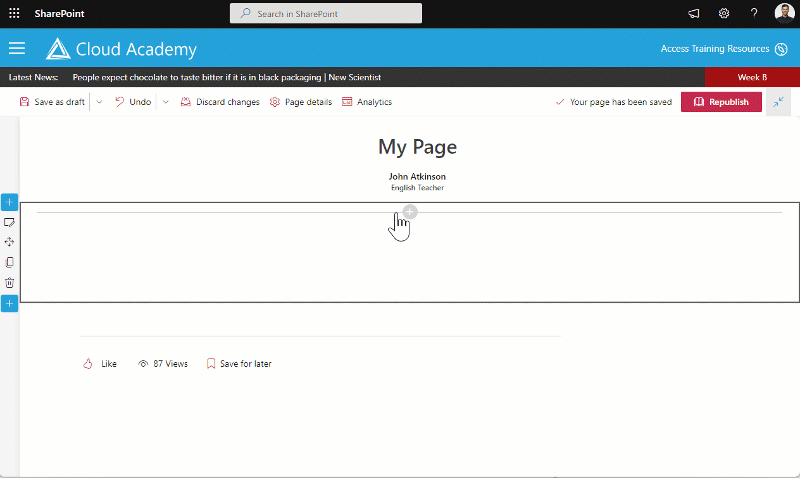The height and width of the screenshot is (478, 800).
Task: Click Undo in the command bar
Action: (x=133, y=102)
